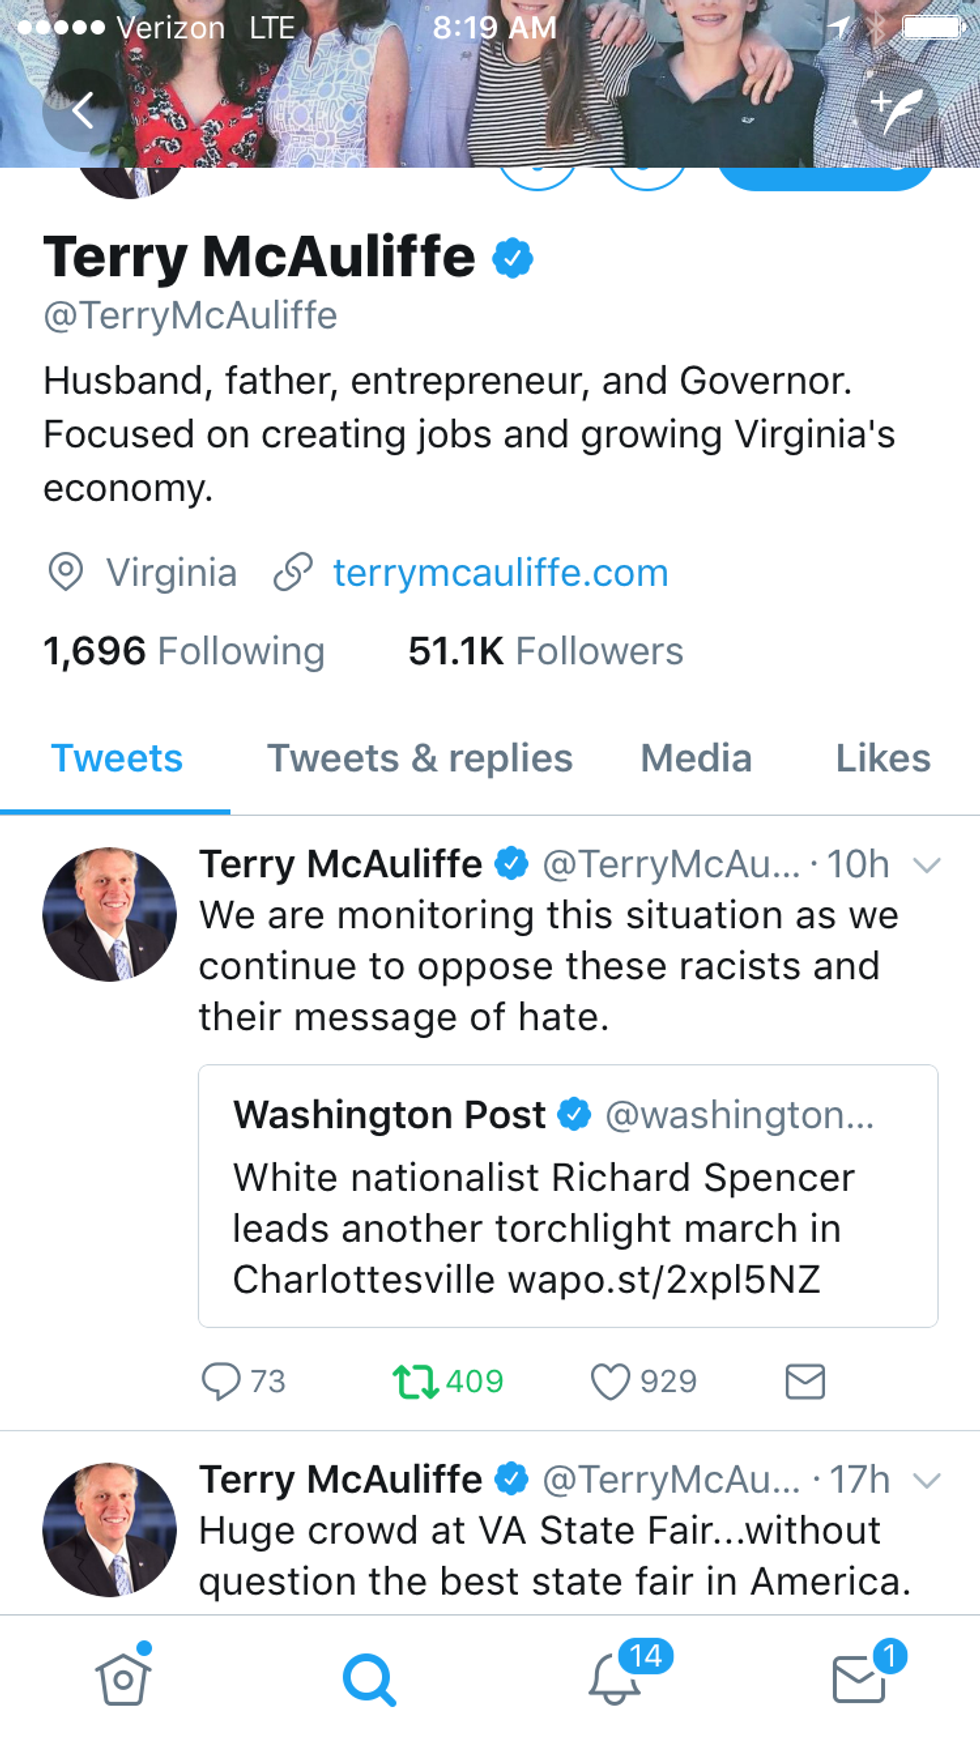Open the Search magnifier tab

point(369,1679)
